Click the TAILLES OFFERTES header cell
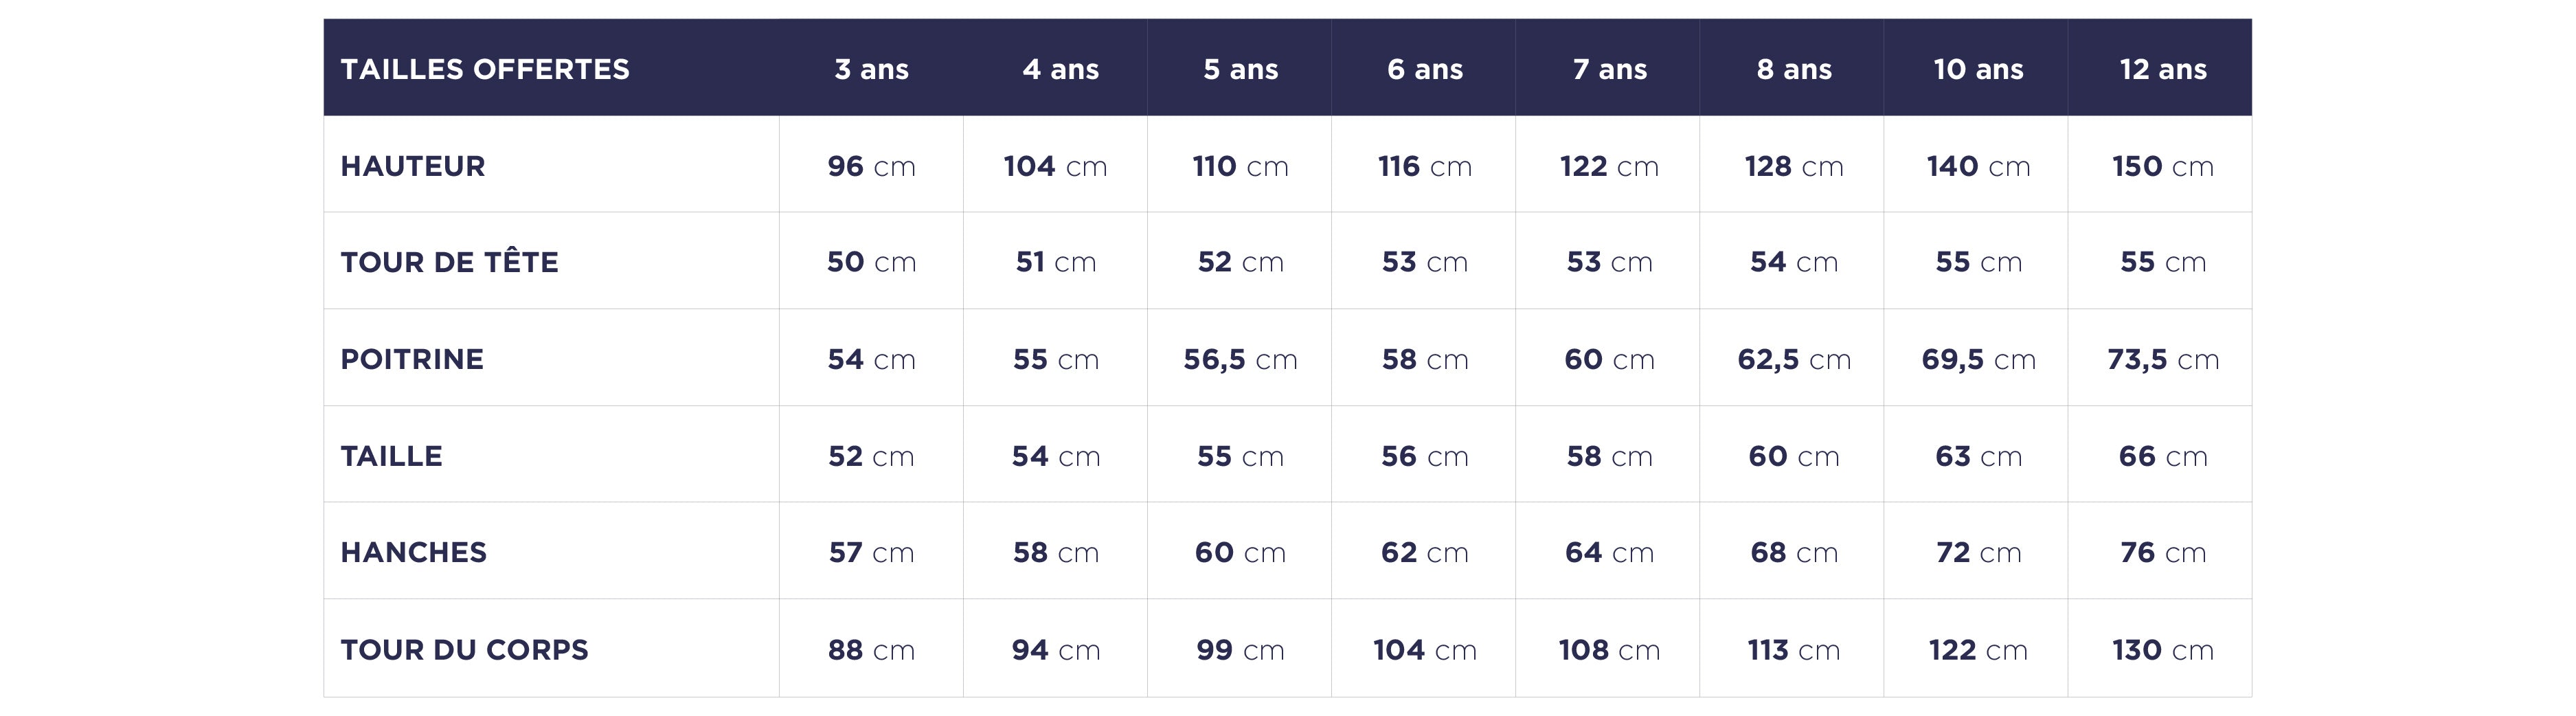Image resolution: width=2576 pixels, height=716 pixels. [485, 69]
